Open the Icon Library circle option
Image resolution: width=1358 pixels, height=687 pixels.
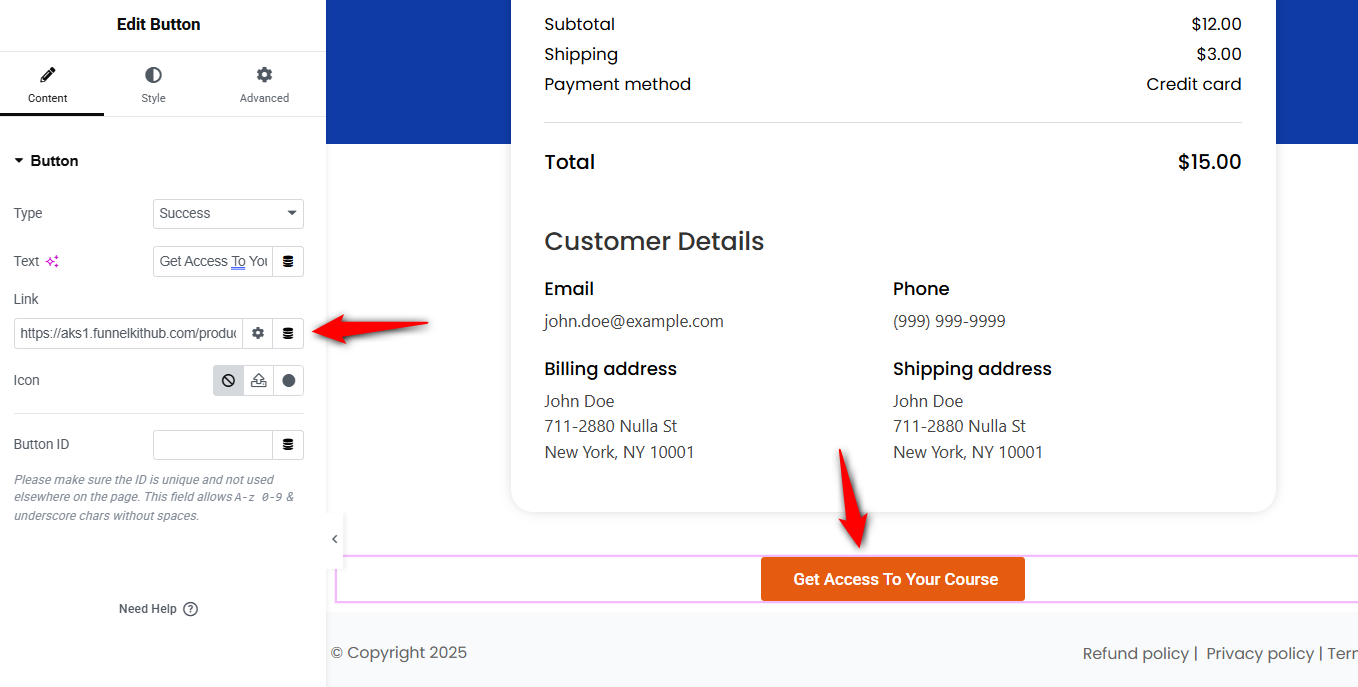coord(288,381)
